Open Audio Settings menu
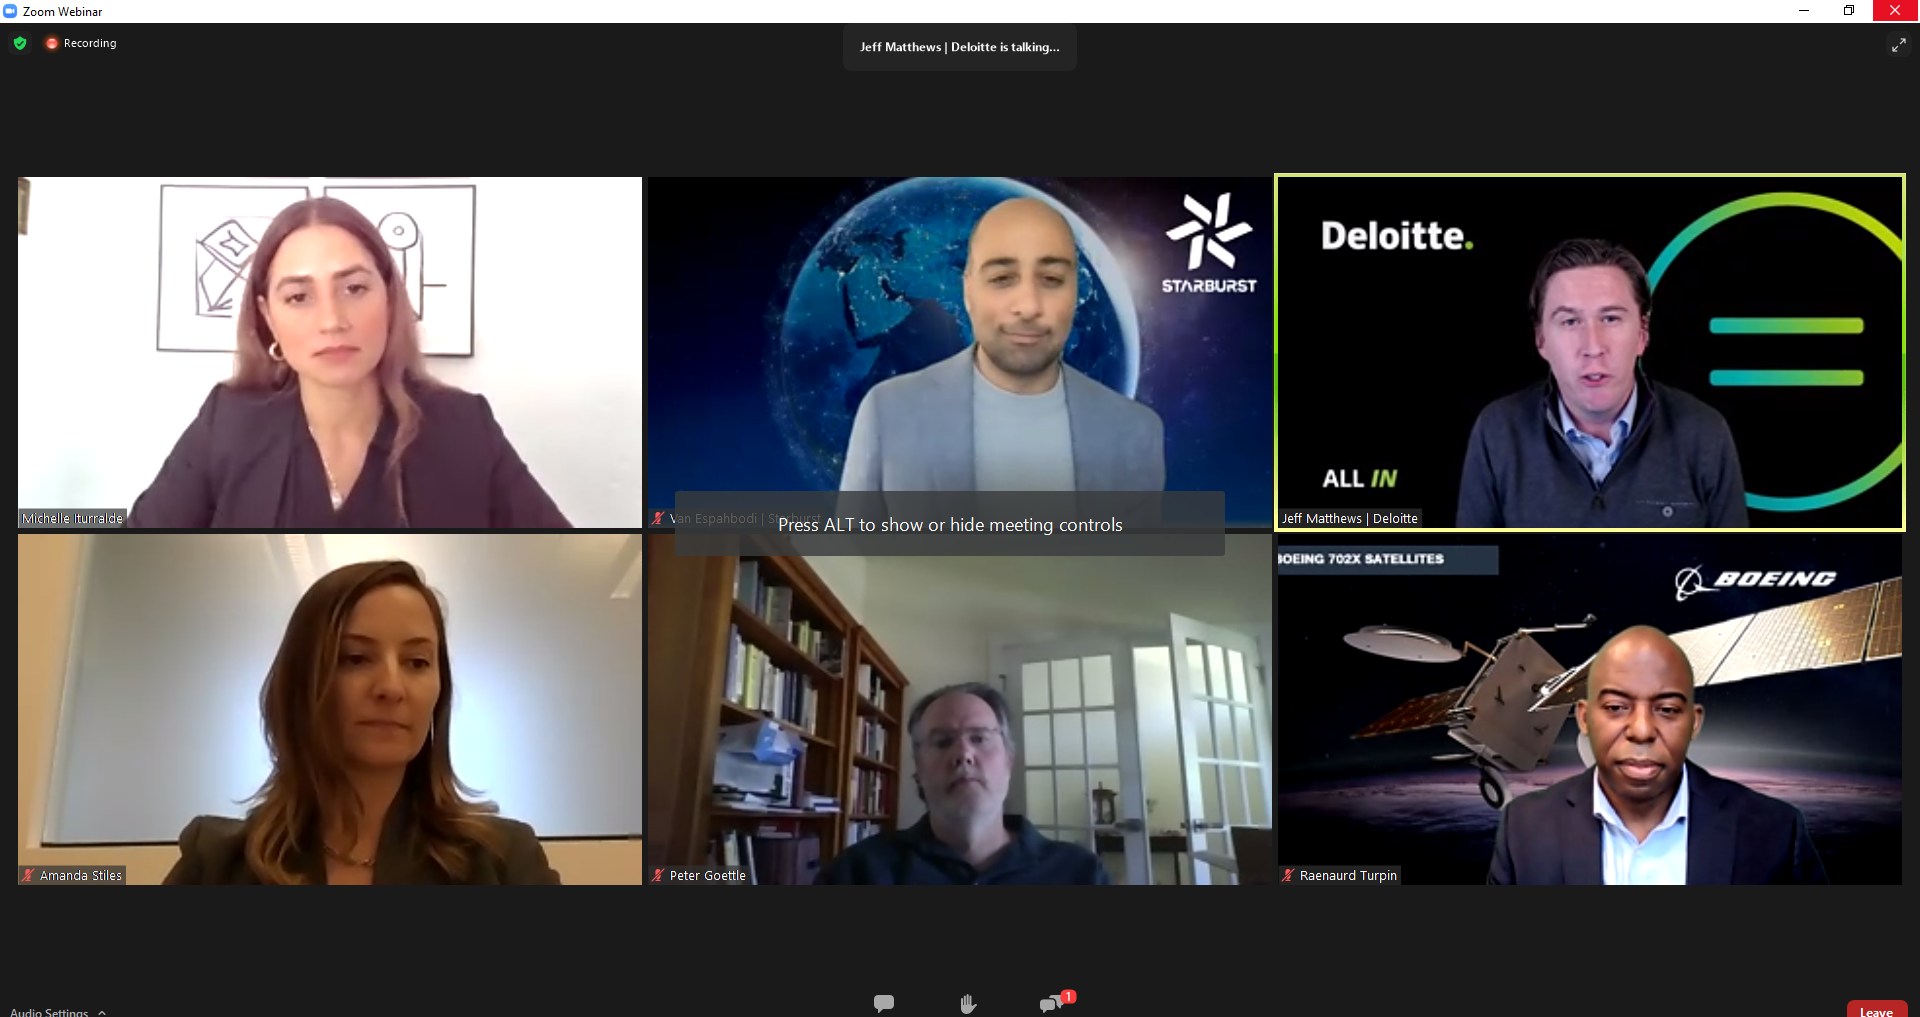Image resolution: width=1920 pixels, height=1017 pixels. pyautogui.click(x=49, y=1012)
